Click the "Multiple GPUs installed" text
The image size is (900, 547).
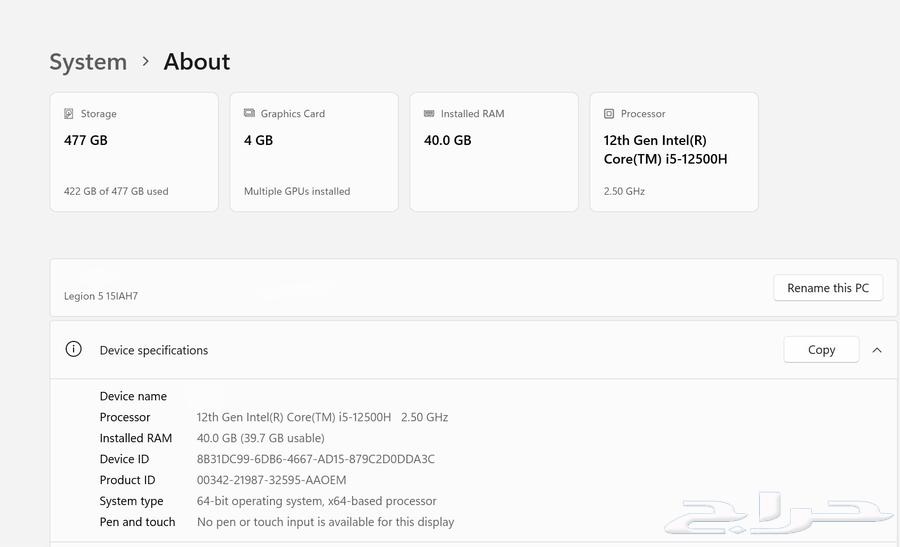pyautogui.click(x=297, y=191)
